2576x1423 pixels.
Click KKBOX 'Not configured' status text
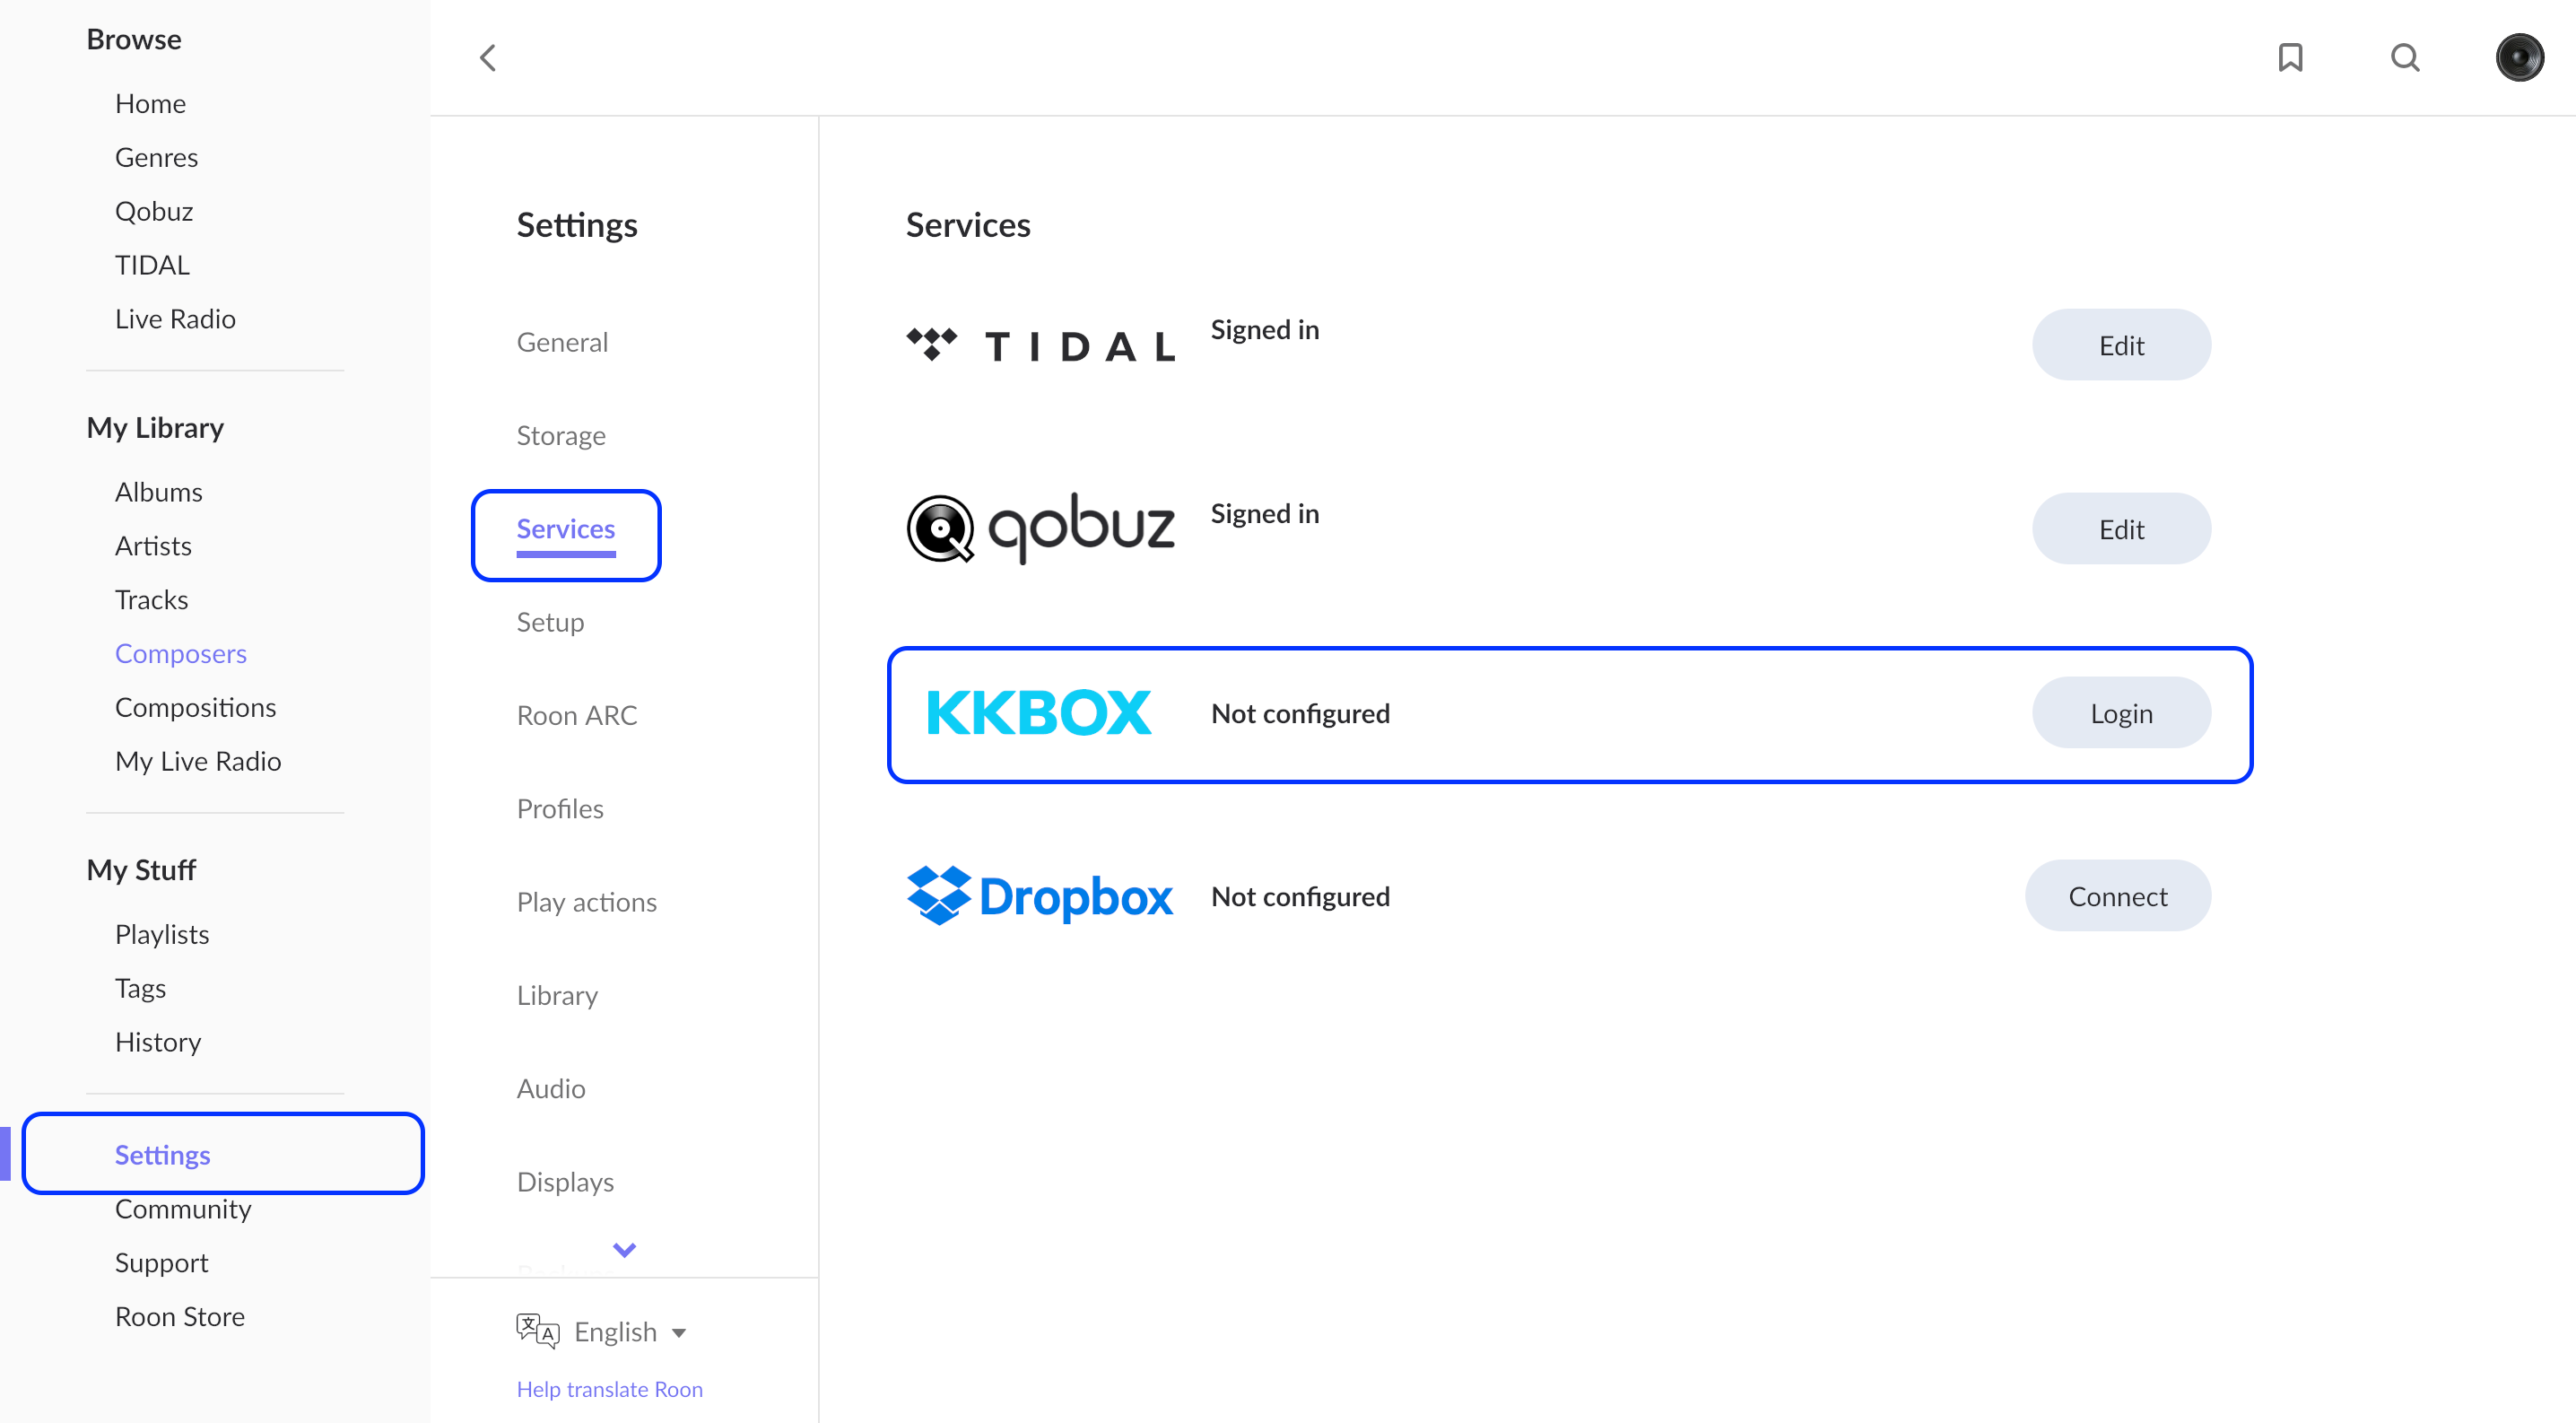1300,714
